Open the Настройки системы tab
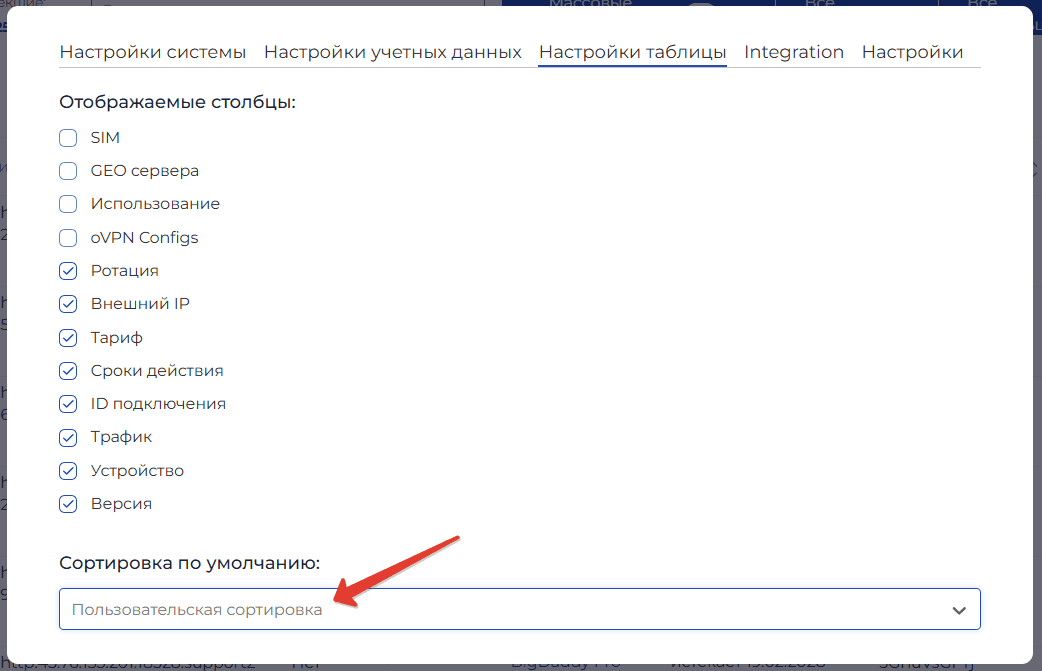 (x=153, y=52)
